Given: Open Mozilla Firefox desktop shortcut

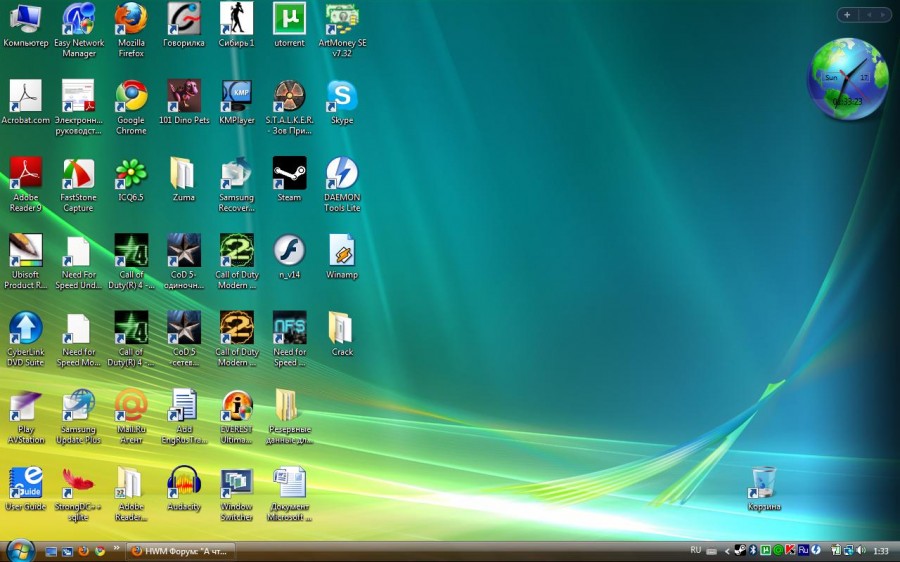Looking at the screenshot, I should (131, 30).
